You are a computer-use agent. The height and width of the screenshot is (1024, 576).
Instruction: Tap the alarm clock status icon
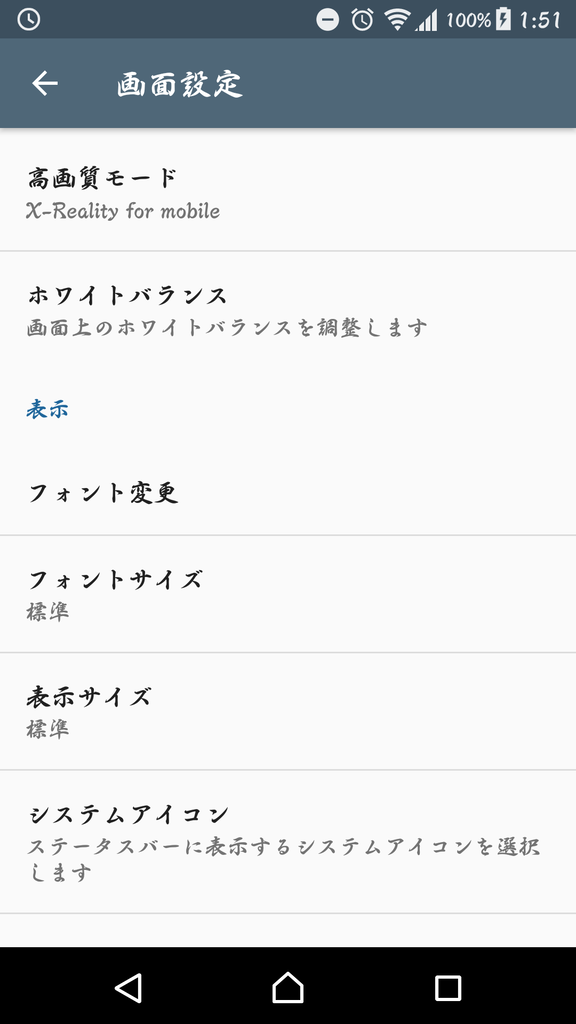pos(362,20)
